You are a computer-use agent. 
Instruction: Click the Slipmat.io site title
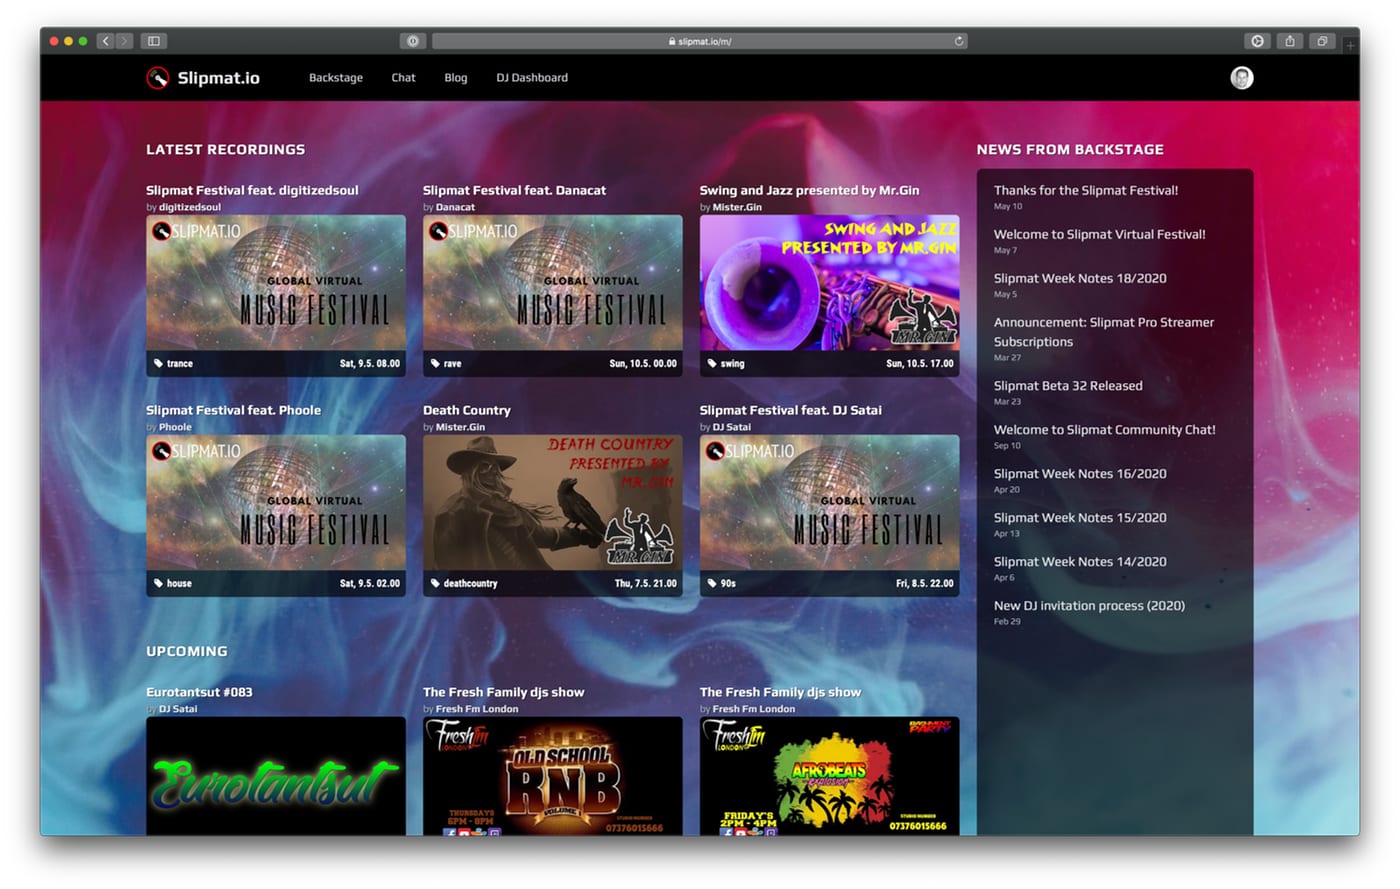point(218,78)
